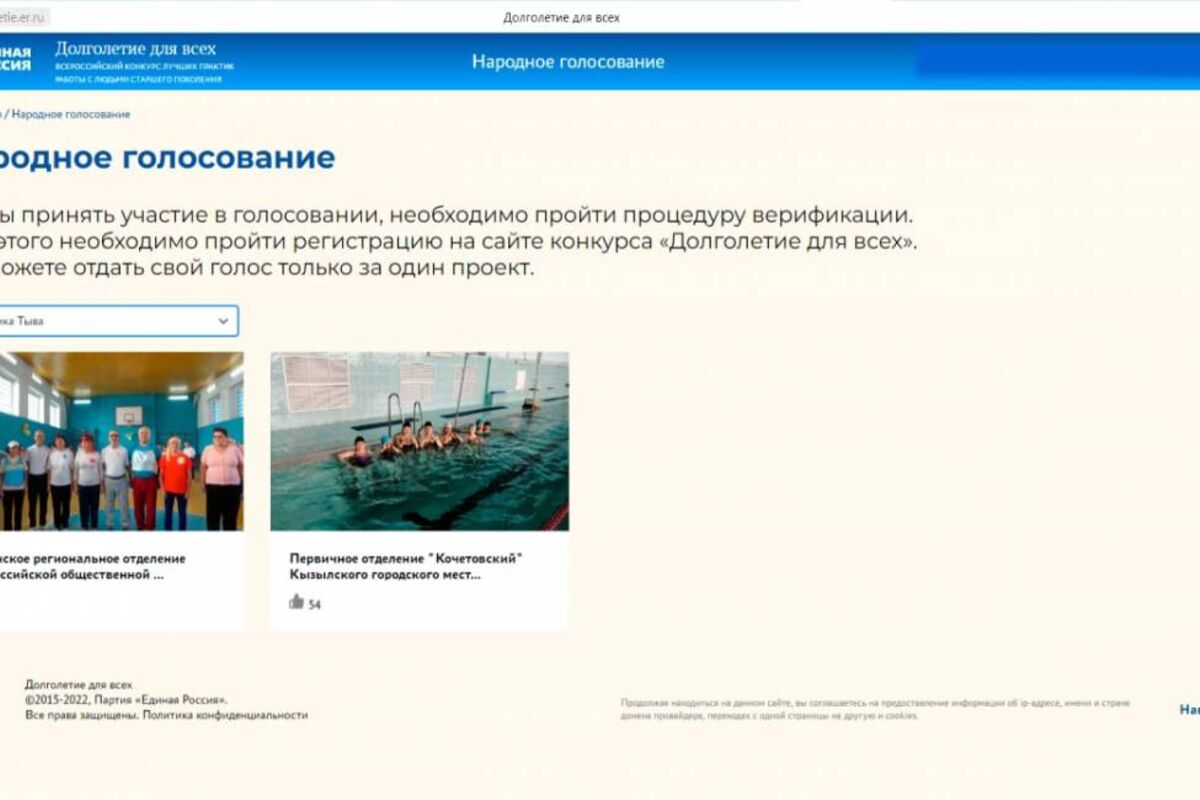The image size is (1200, 800).
Task: Click the browser address bar
Action: (x=25, y=17)
